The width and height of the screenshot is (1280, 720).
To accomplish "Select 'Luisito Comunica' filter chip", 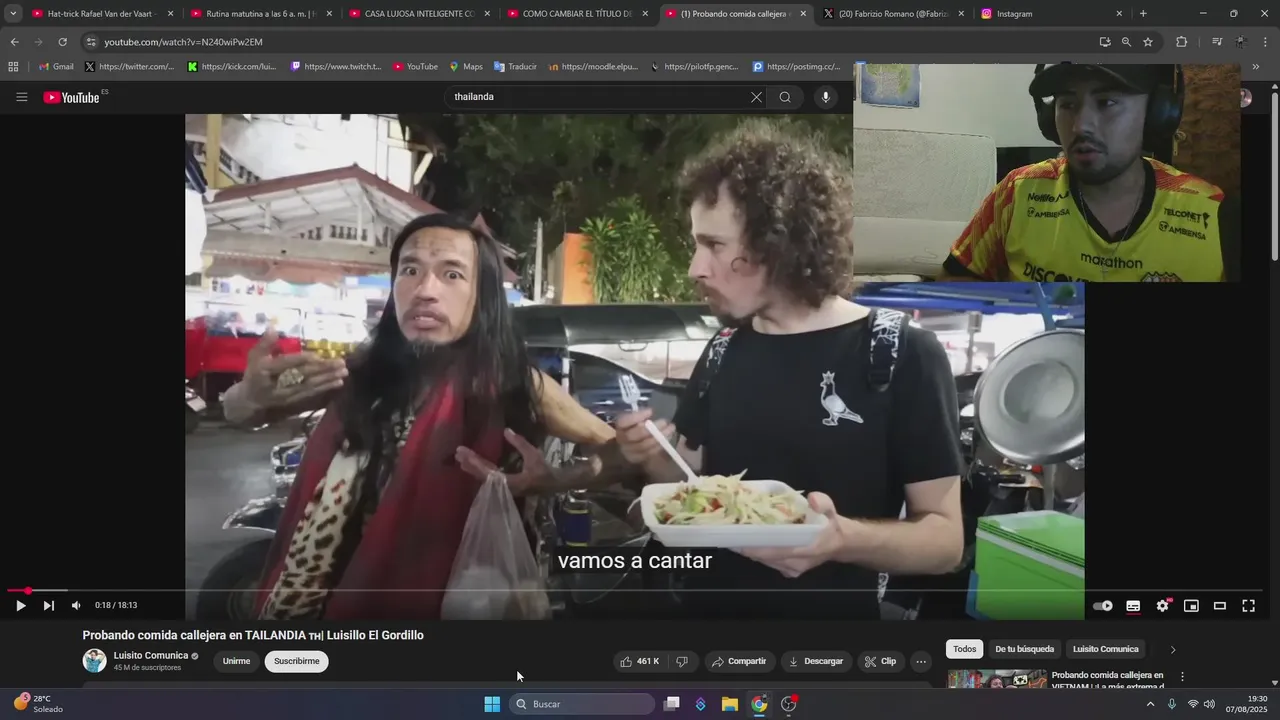I will pos(1106,649).
